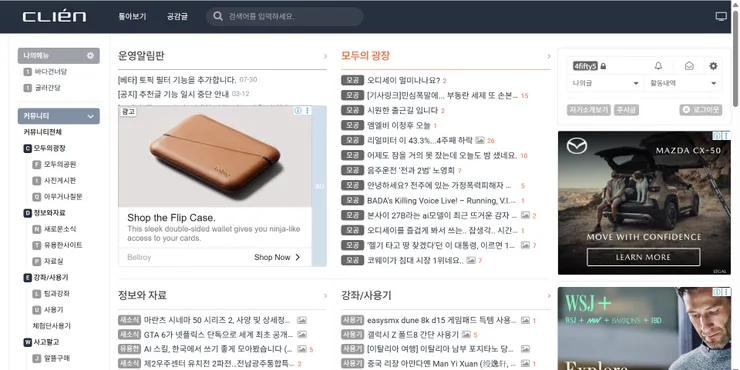The height and width of the screenshot is (370, 740).
Task: Open the notice '[베타] 토픽 필터 기능을 추가합니다.'
Action: 177,79
